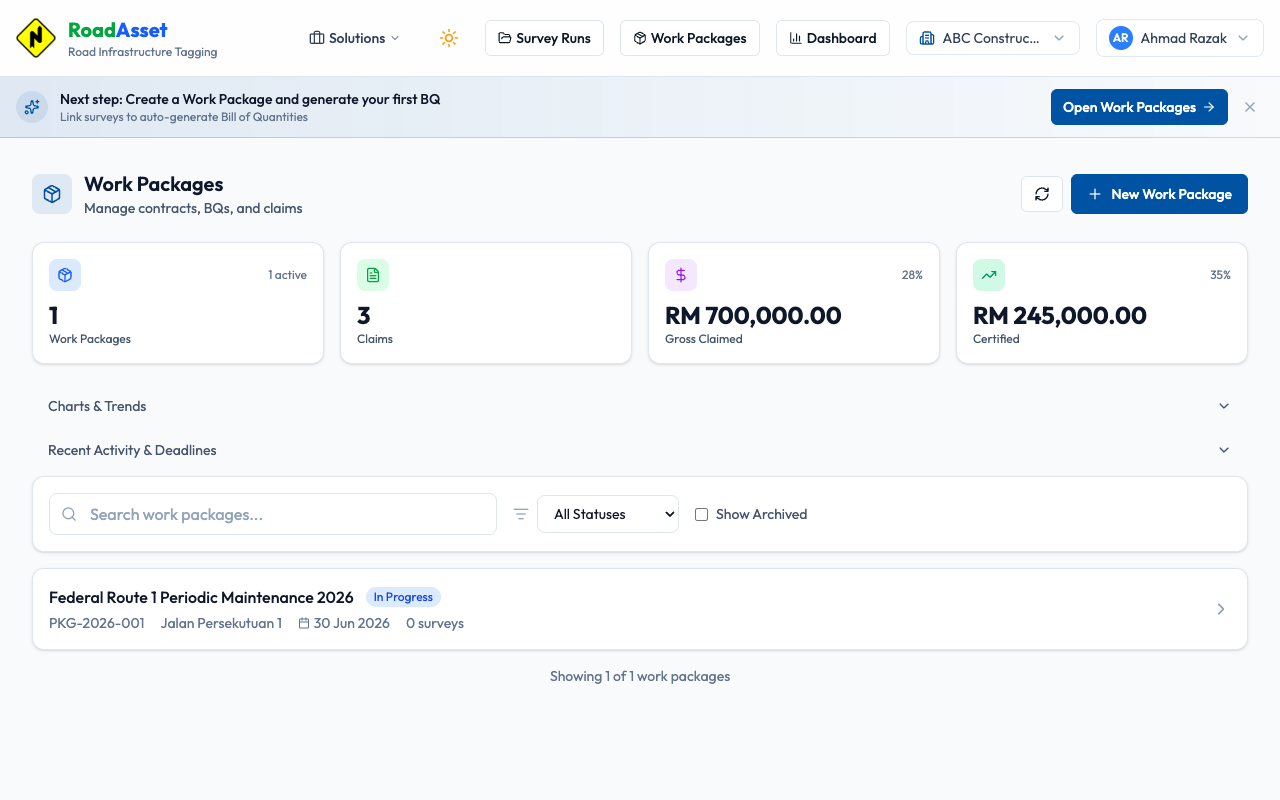
Task: Click the Open Work Packages button
Action: 1138,107
